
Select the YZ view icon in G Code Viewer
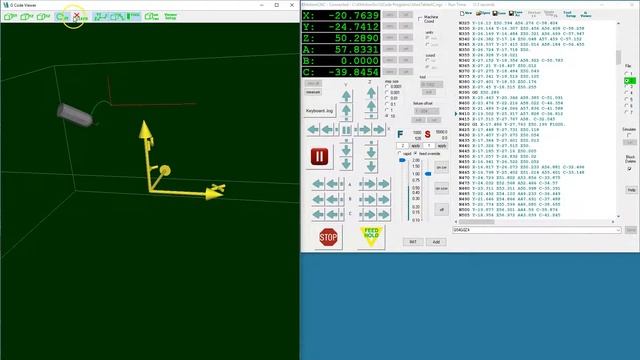pyautogui.click(x=43, y=16)
